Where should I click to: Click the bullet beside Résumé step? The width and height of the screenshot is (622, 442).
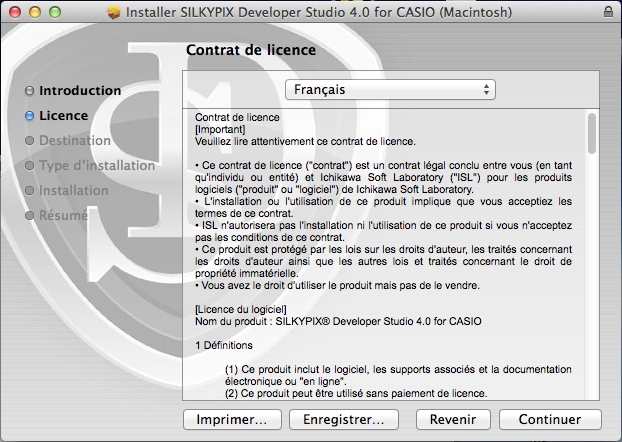[x=30, y=216]
